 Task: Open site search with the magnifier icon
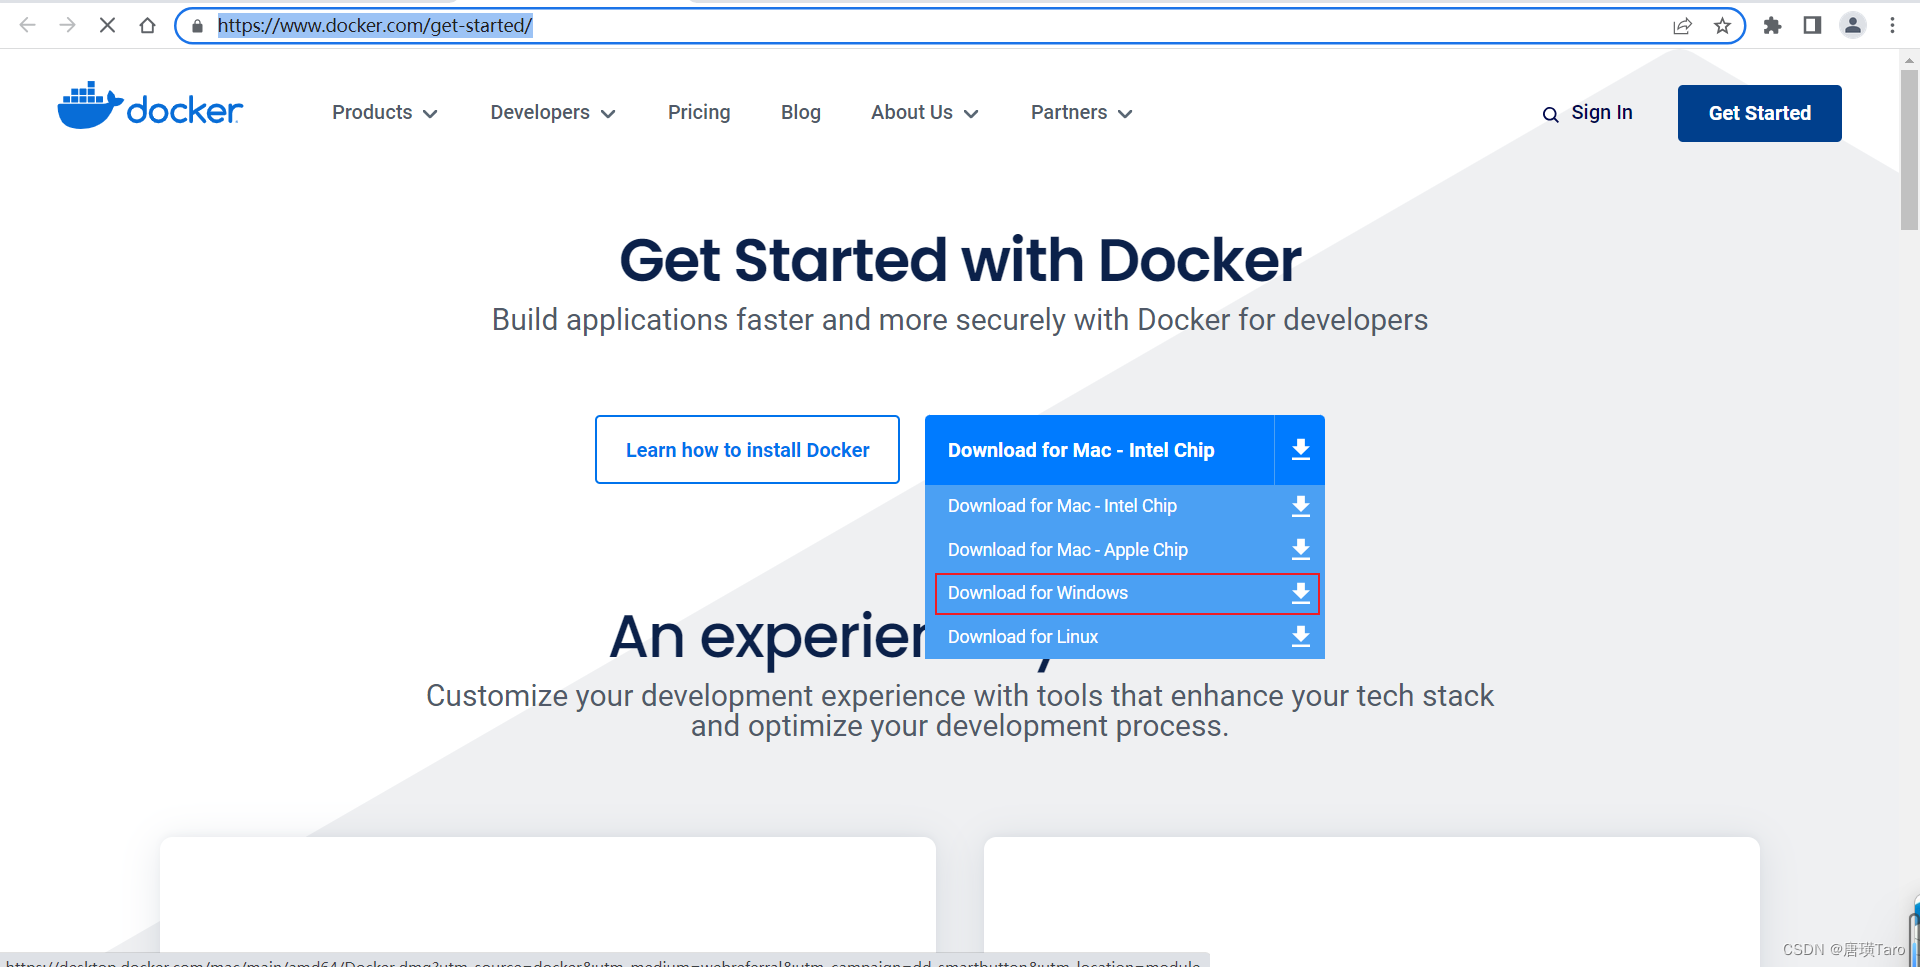(1550, 115)
